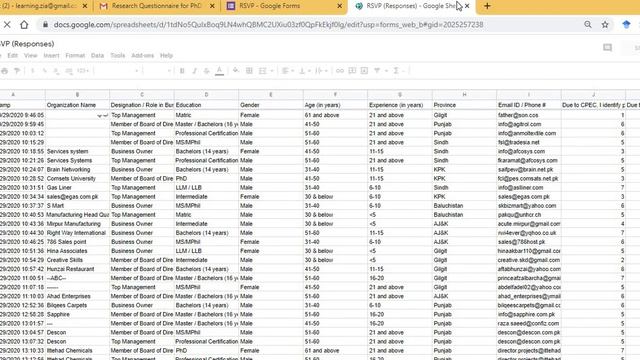Toggle bold formatting
The height and width of the screenshot is (360, 640).
(182, 71)
